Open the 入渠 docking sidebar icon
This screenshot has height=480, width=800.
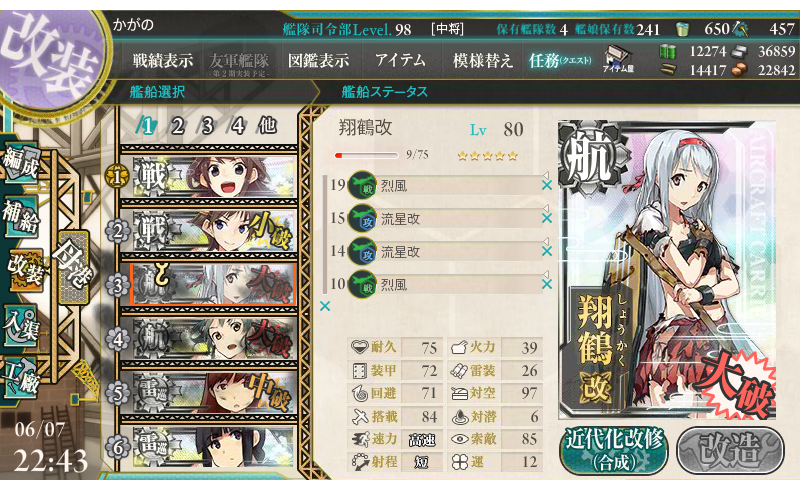click(21, 325)
